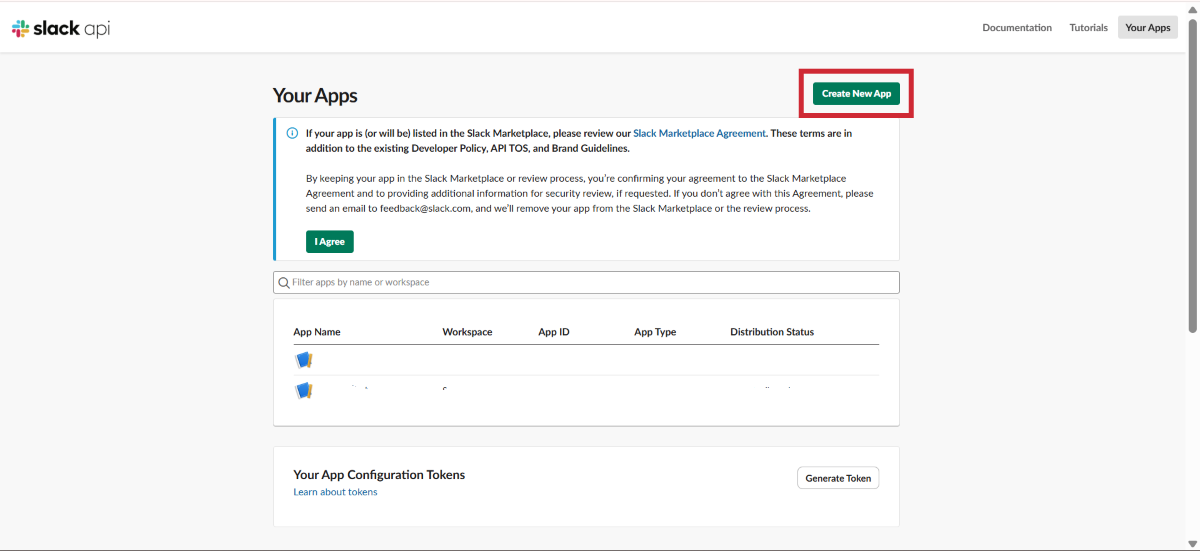Open the Tutorials menu item
The width and height of the screenshot is (1200, 551).
pos(1088,28)
